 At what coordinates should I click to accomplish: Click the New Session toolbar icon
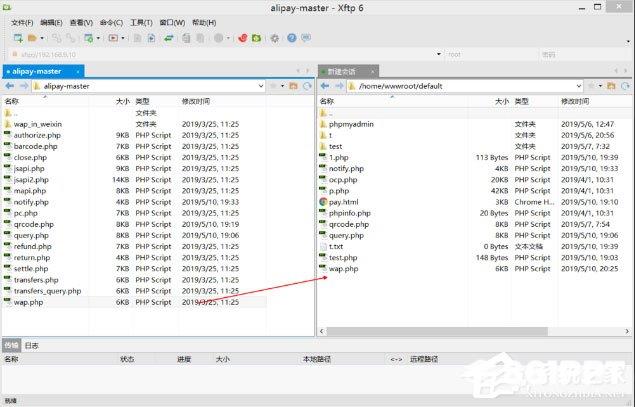click(x=18, y=38)
